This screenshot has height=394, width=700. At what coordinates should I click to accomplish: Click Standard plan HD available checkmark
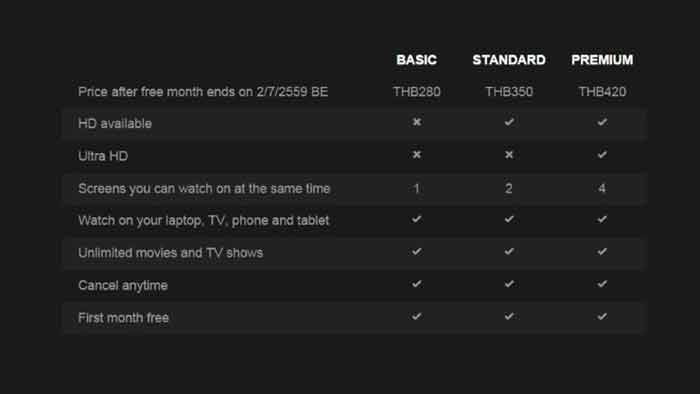[509, 122]
